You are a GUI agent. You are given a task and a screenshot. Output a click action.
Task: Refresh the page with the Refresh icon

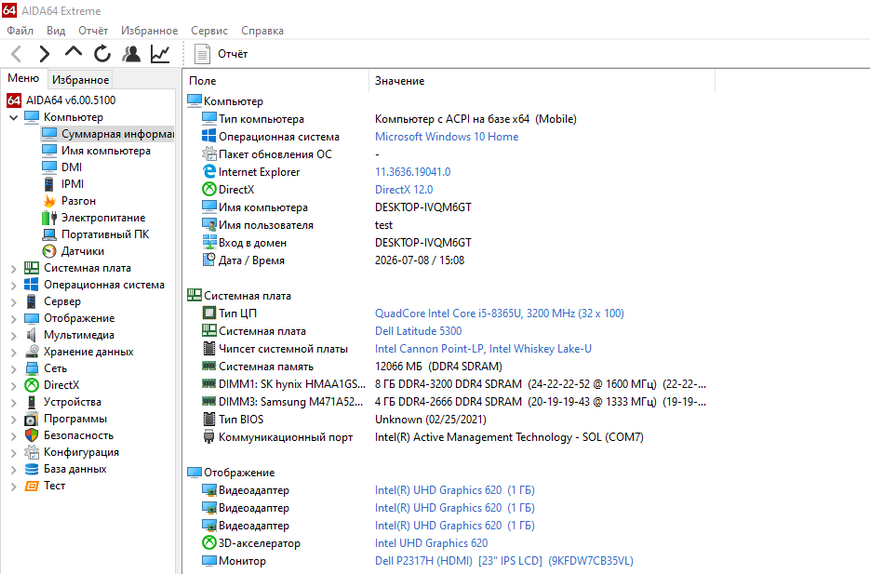(x=102, y=54)
